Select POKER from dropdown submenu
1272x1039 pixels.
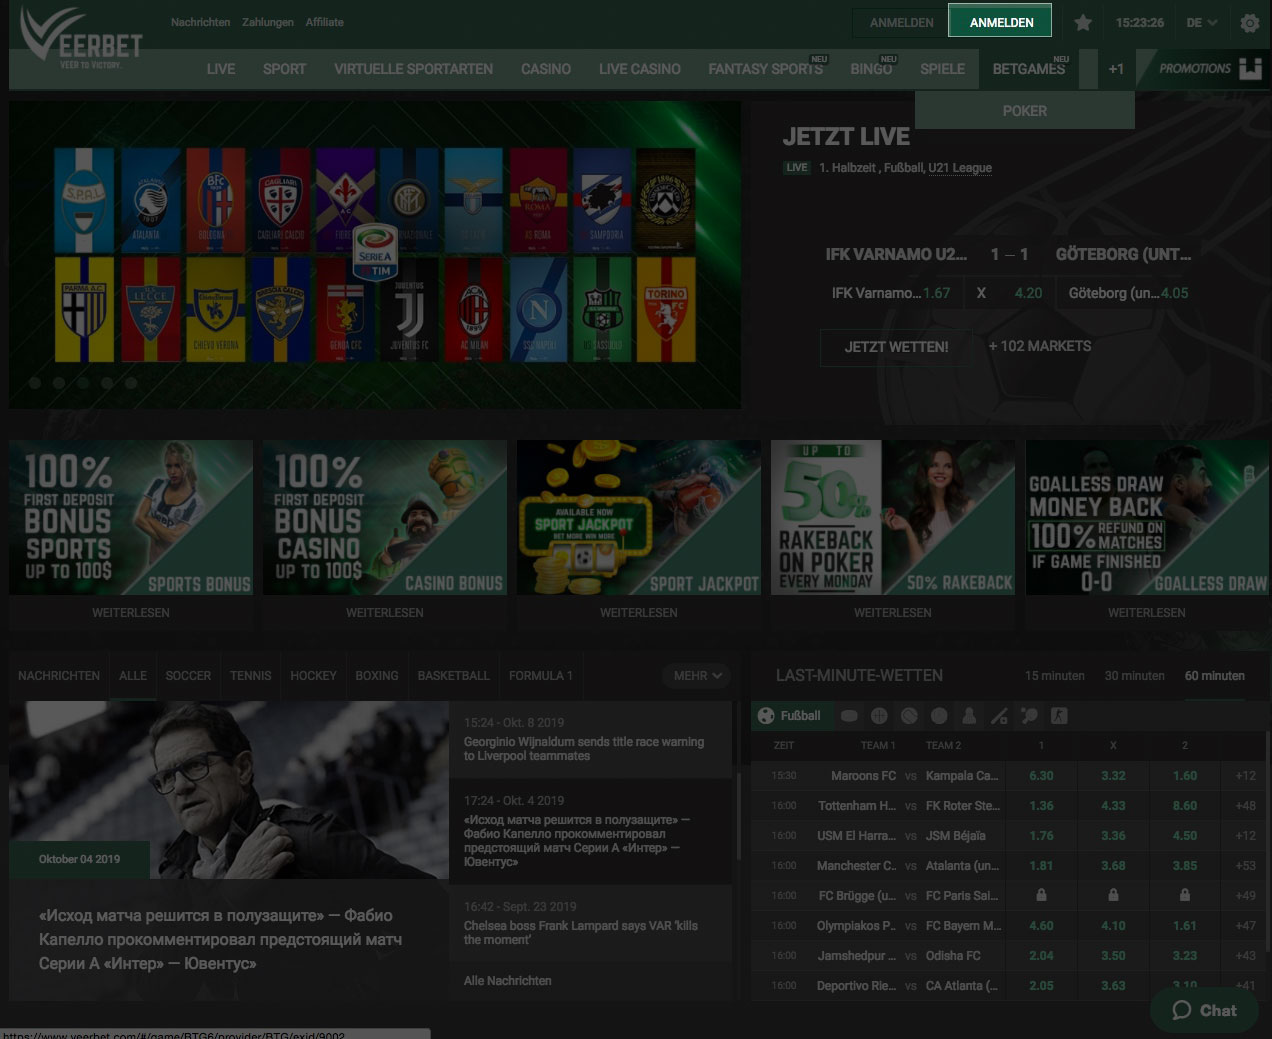(x=1025, y=111)
